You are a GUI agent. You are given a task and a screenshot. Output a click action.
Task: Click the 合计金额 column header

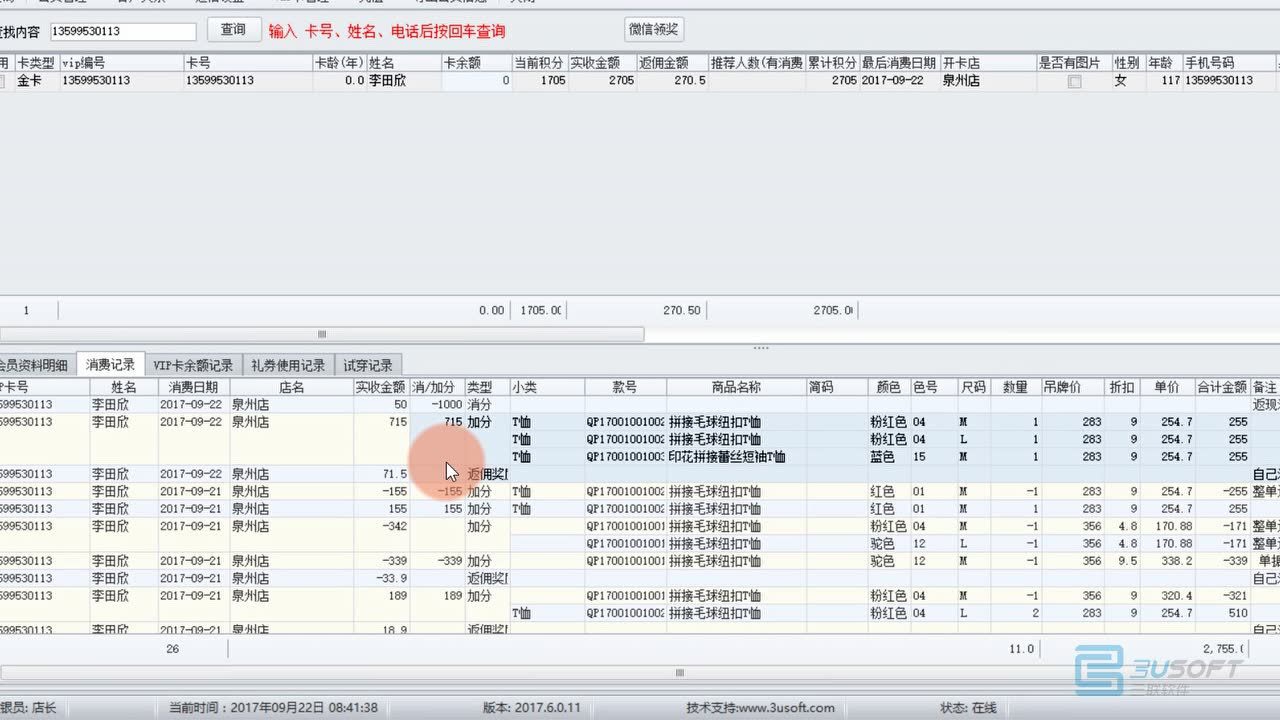click(1222, 387)
